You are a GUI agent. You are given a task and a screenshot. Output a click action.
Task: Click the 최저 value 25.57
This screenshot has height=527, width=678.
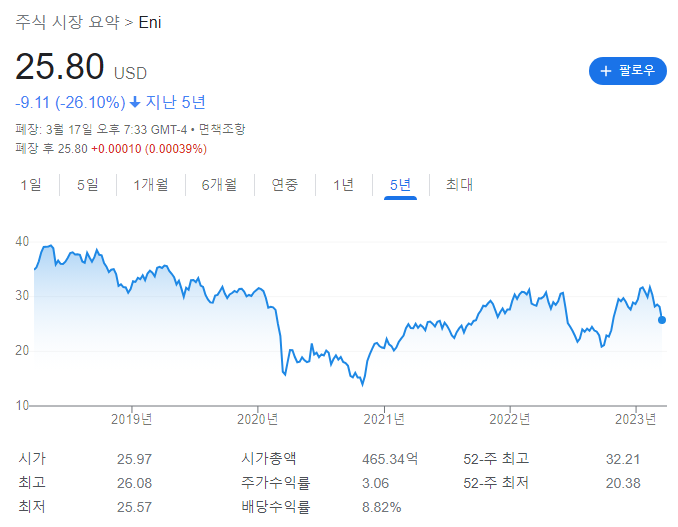[x=134, y=507]
